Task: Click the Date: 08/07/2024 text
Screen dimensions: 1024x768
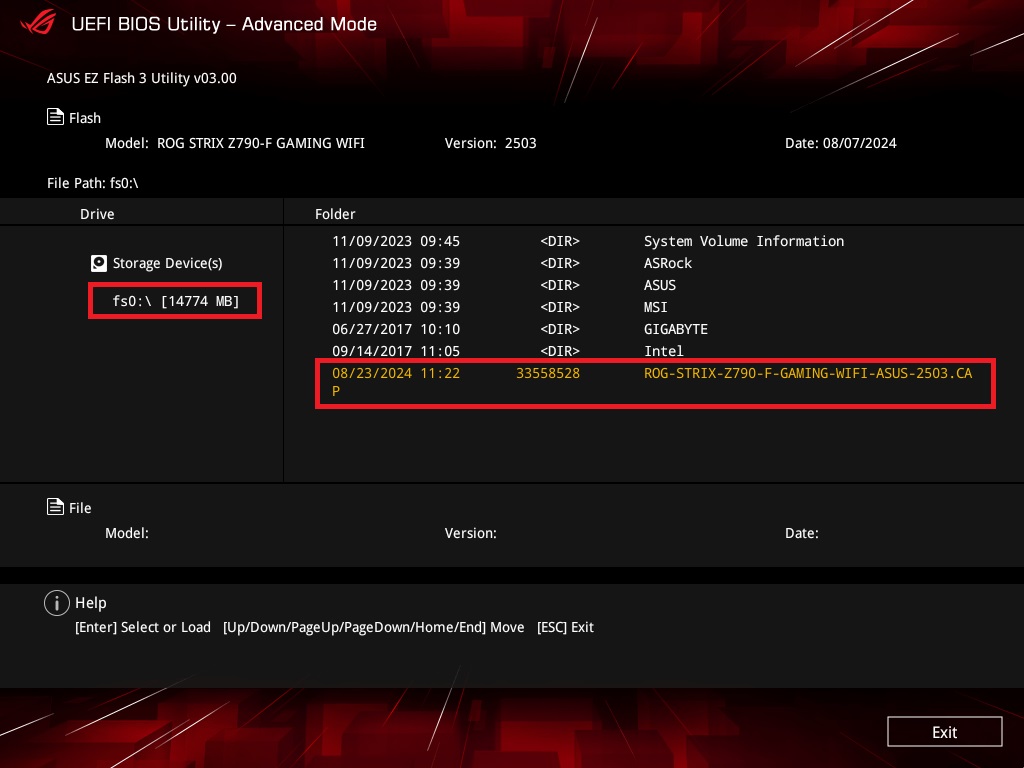Action: tap(840, 143)
